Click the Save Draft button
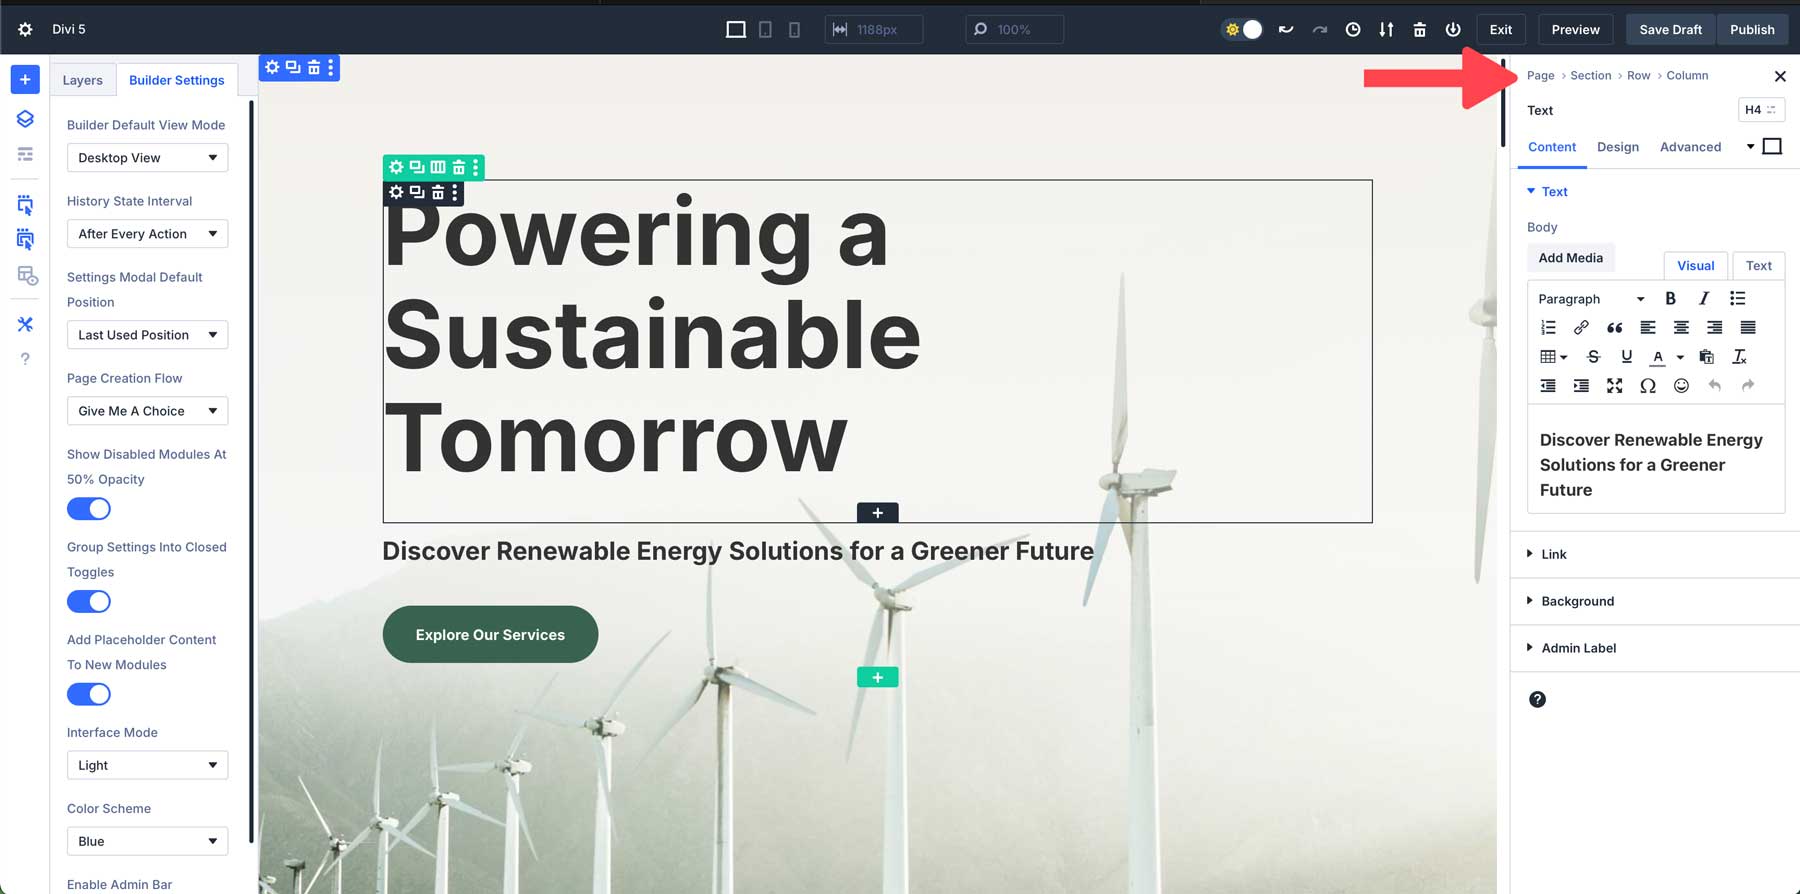Screen dimensions: 1800x894 pyautogui.click(x=1670, y=30)
